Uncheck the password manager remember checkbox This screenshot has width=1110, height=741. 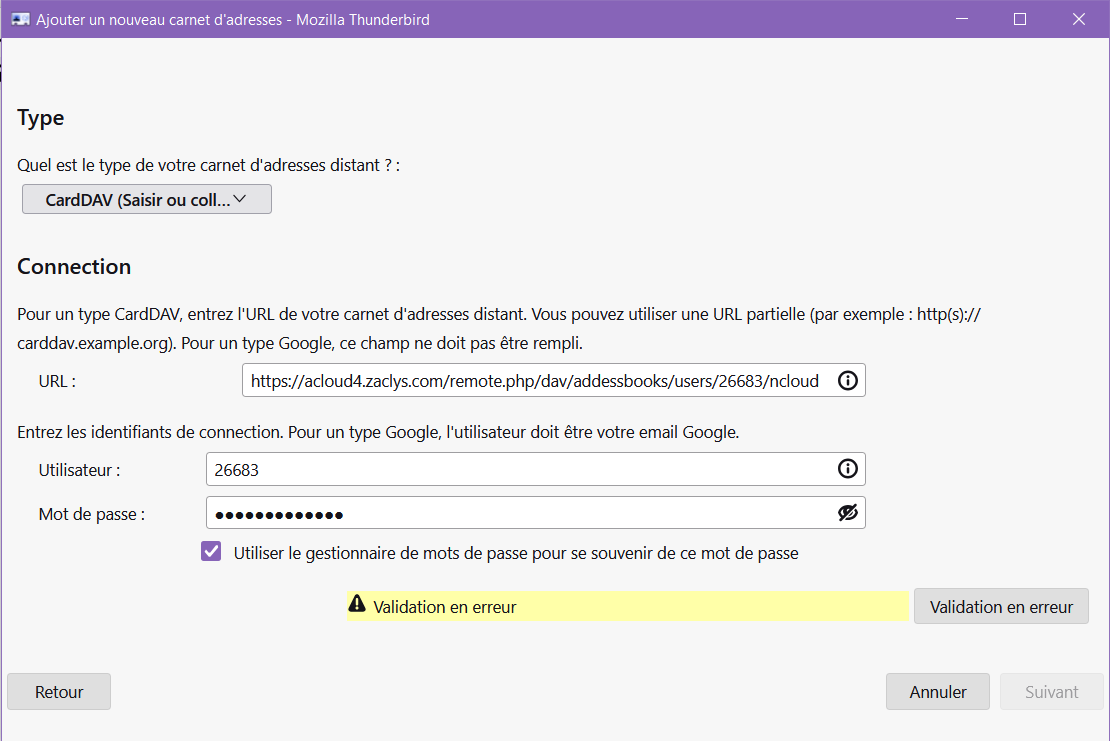point(211,552)
